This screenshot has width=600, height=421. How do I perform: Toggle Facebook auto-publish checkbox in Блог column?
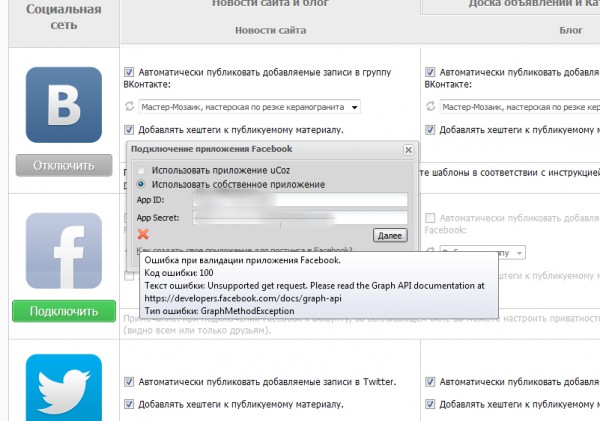(x=430, y=218)
